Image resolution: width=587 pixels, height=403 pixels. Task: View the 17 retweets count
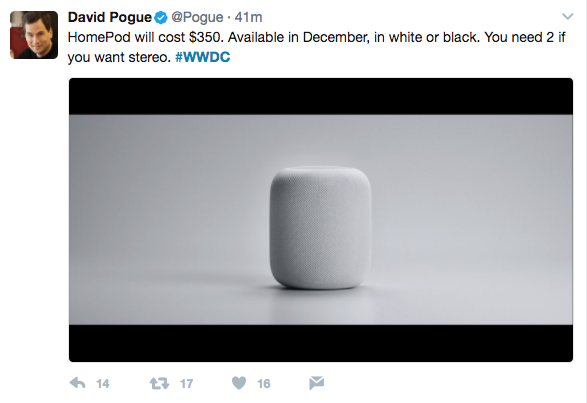(x=186, y=384)
